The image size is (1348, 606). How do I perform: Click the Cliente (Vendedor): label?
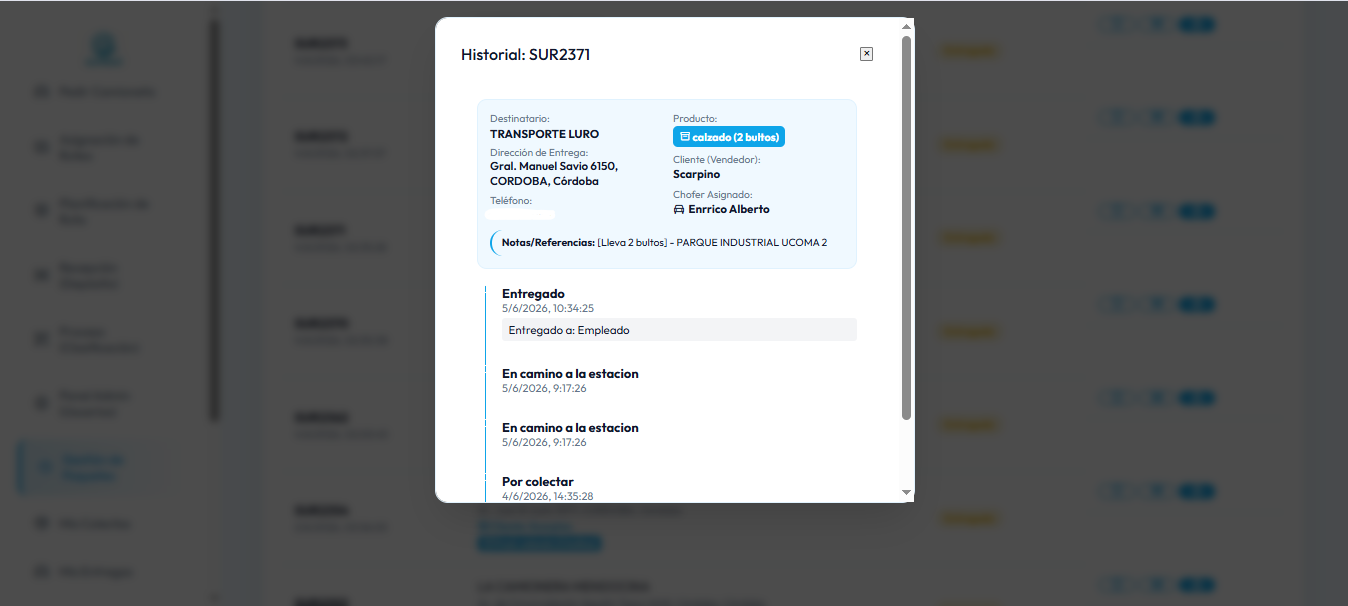717,160
